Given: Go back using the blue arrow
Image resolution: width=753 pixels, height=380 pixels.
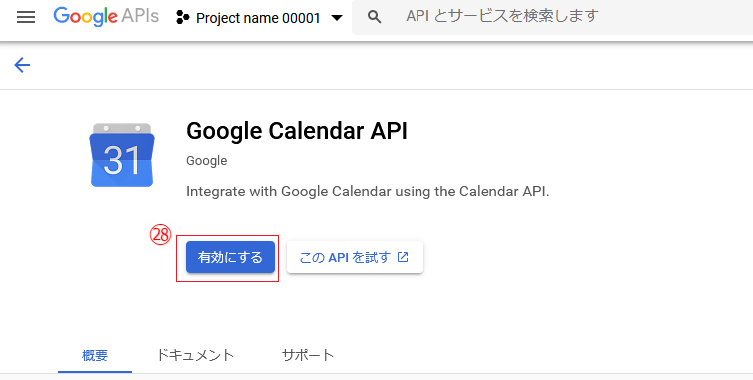Looking at the screenshot, I should pos(22,65).
